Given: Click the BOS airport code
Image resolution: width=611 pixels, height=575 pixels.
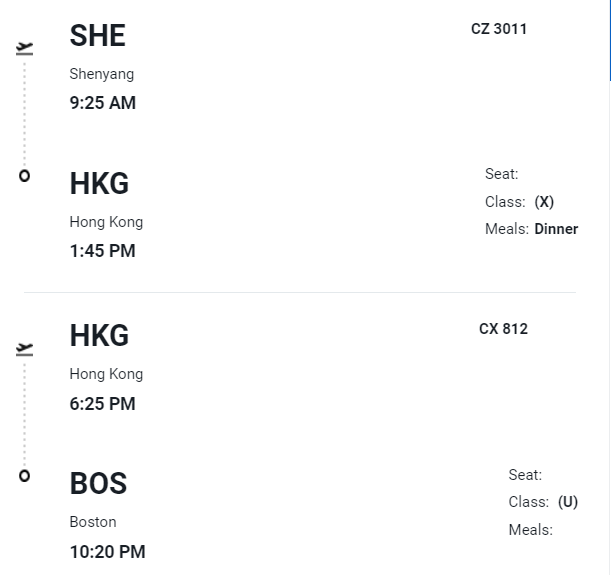Looking at the screenshot, I should pyautogui.click(x=98, y=484).
